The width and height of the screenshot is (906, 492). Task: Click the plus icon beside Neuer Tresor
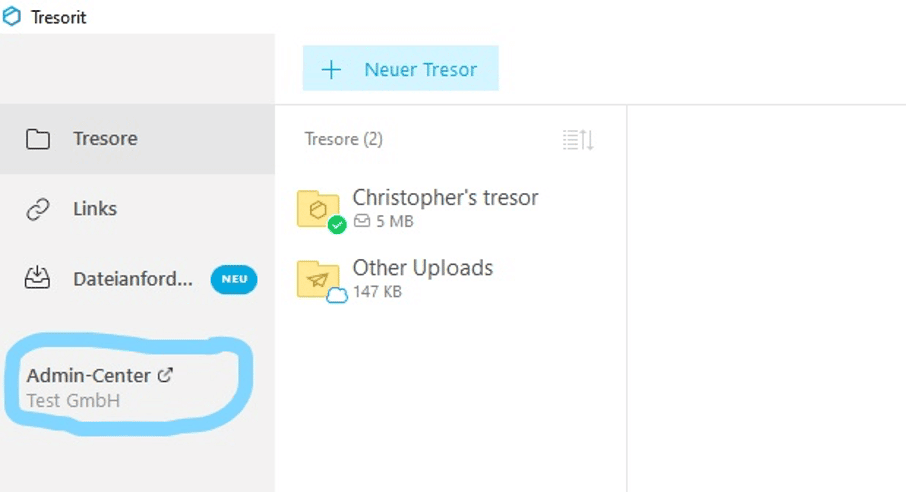click(x=331, y=69)
